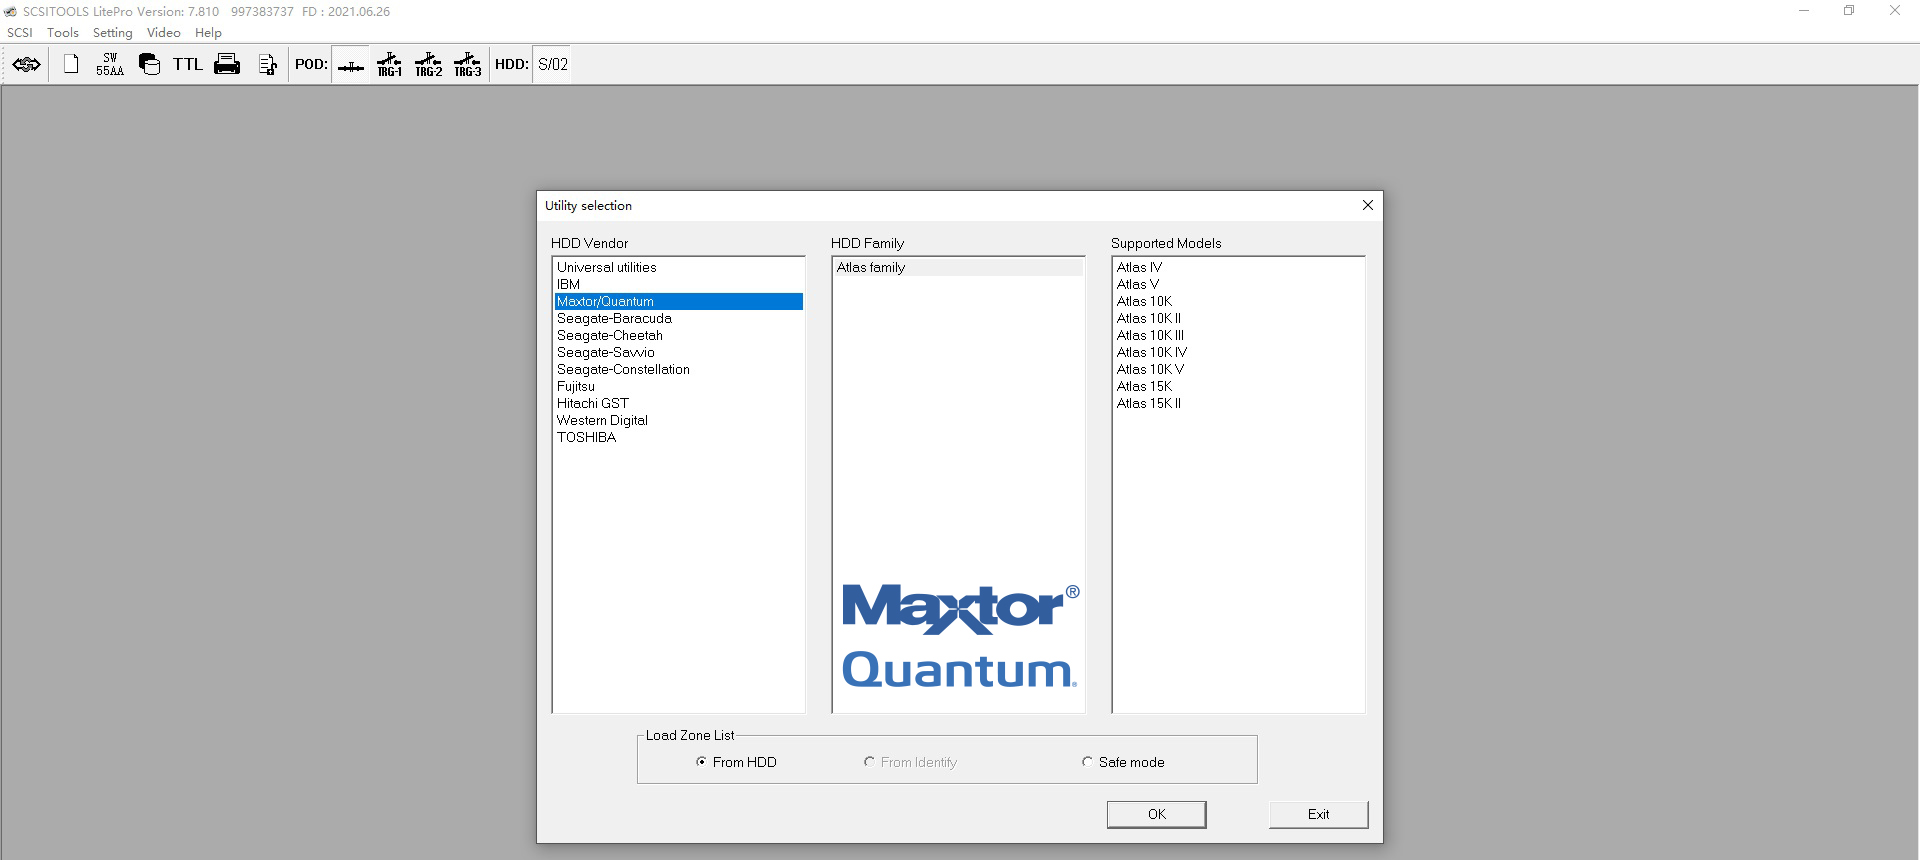Click Atlas V in Supported Models

pyautogui.click(x=1238, y=284)
